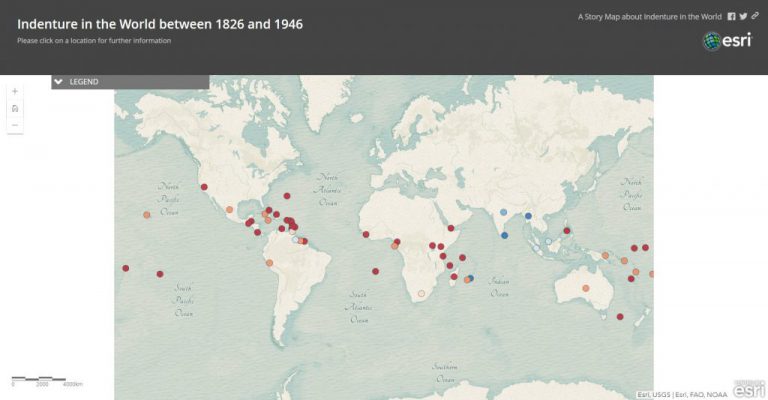
Task: Reset map to home extent
Action: 15,108
